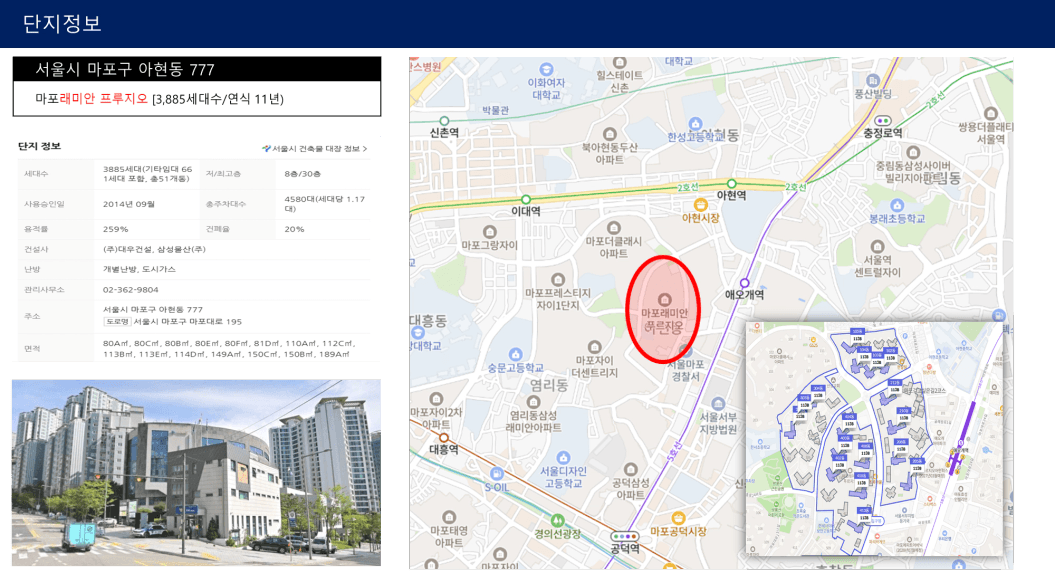Select the 아현시장 market icon
Image resolution: width=1055 pixels, height=573 pixels.
(700, 204)
